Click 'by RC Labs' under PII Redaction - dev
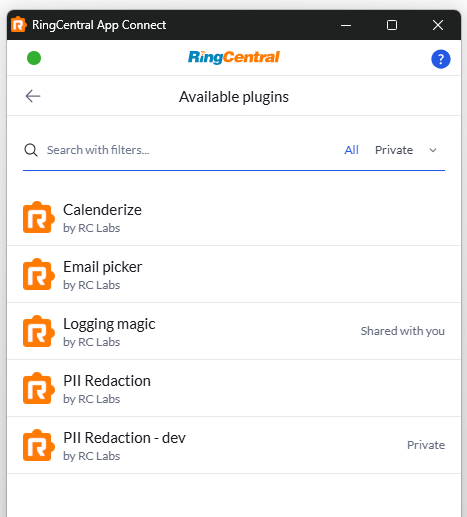Viewport: 467px width, 517px height. coord(92,456)
